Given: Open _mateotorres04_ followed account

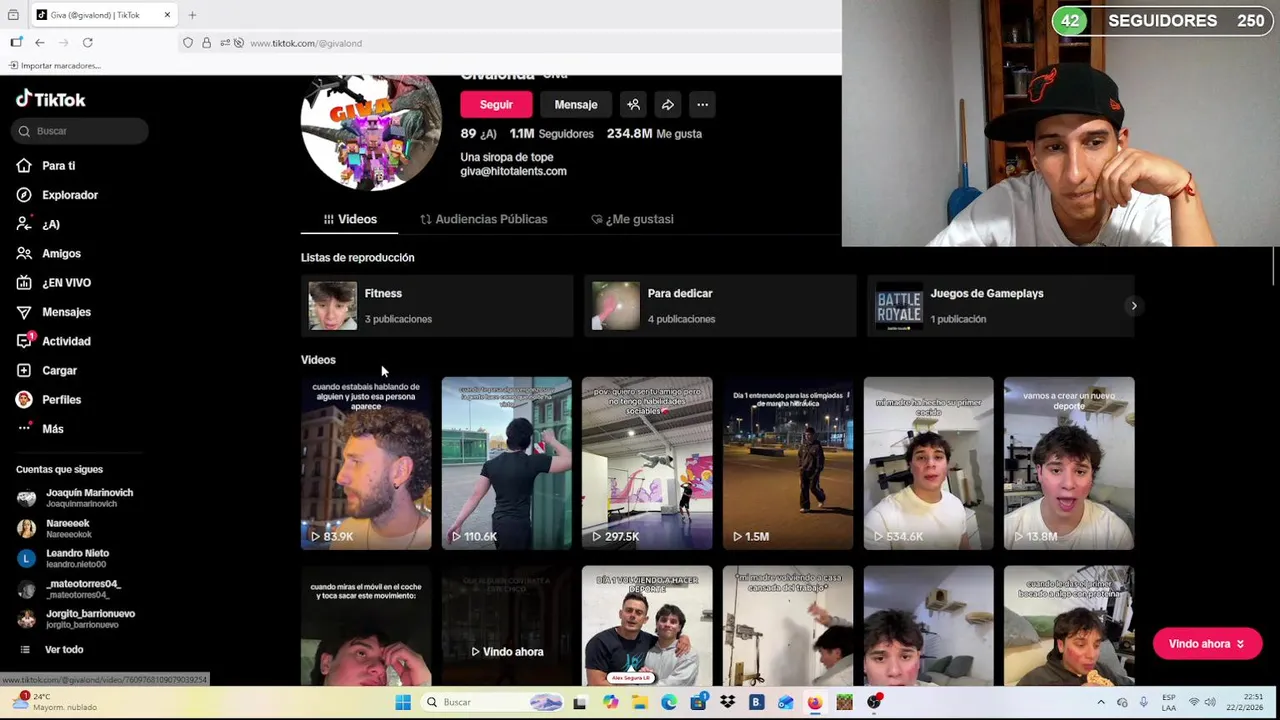Looking at the screenshot, I should pos(70,589).
